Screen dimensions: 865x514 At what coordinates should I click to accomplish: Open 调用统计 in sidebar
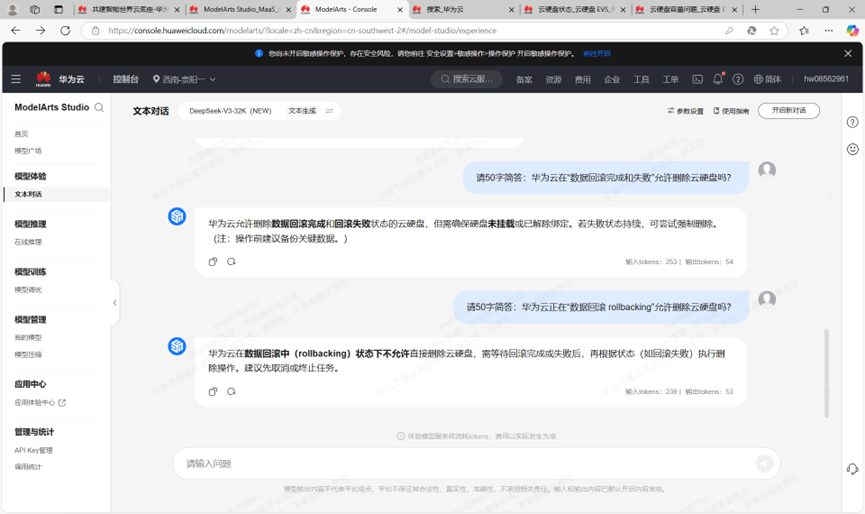tap(28, 467)
